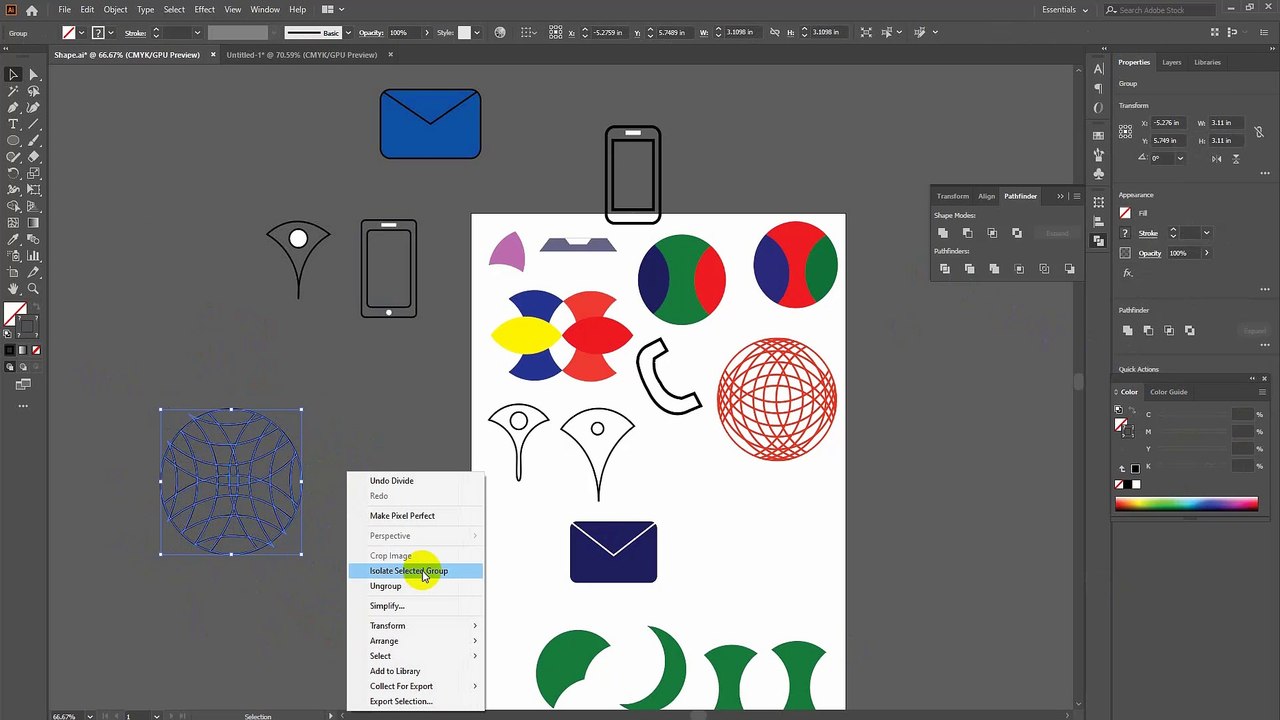Open the Effect menu
The image size is (1280, 720).
(x=205, y=10)
